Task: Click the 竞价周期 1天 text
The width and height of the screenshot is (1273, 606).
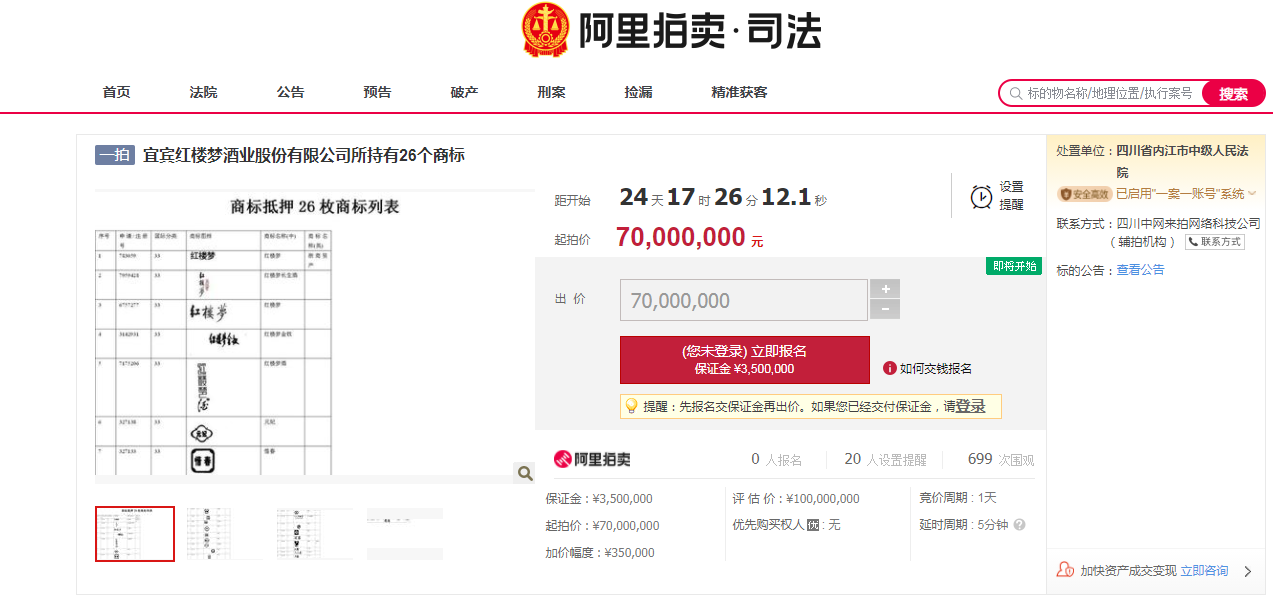Action: 958,498
